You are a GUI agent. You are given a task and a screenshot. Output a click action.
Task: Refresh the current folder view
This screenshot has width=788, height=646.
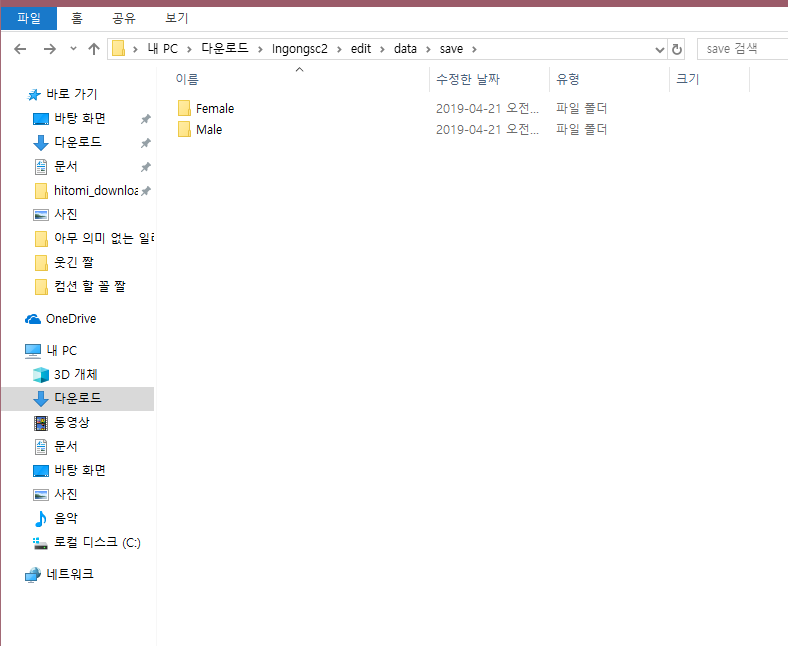(677, 49)
